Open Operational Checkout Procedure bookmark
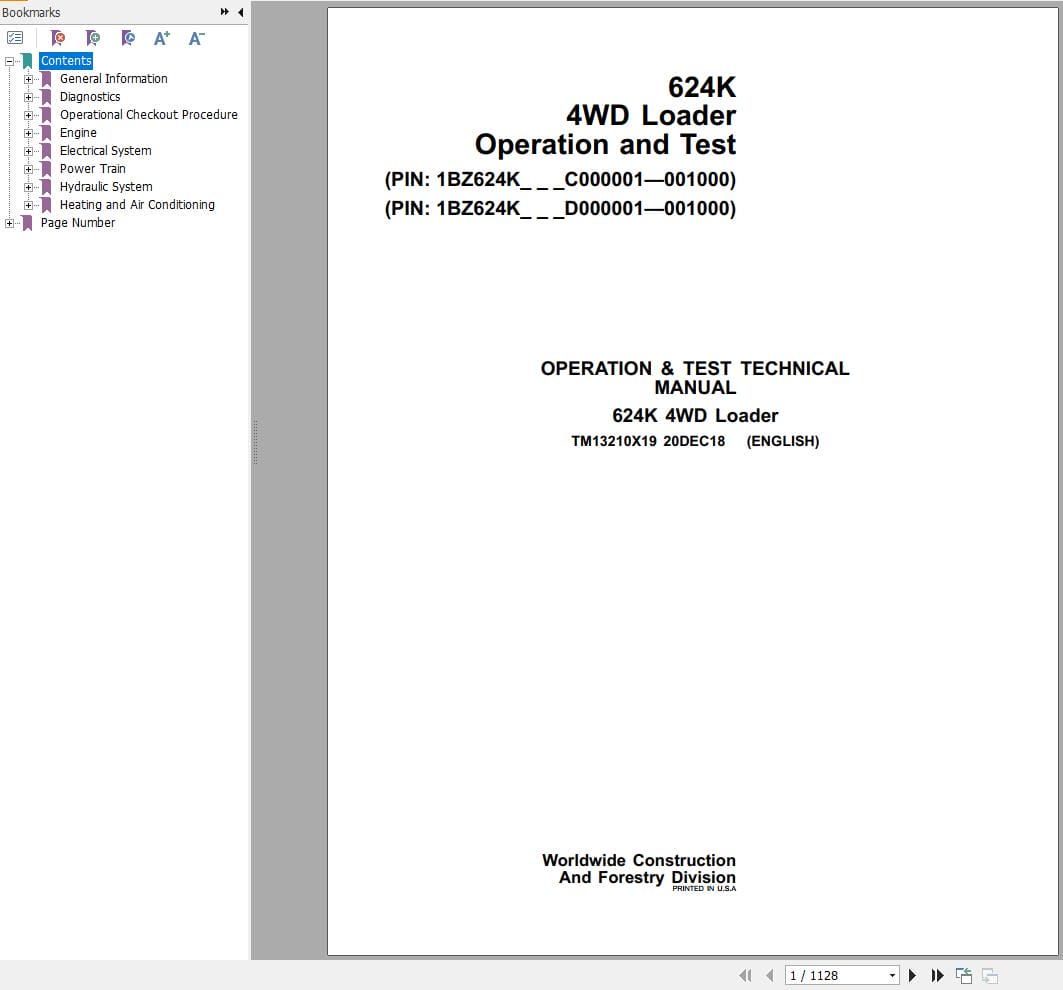This screenshot has width=1063, height=990. click(148, 115)
